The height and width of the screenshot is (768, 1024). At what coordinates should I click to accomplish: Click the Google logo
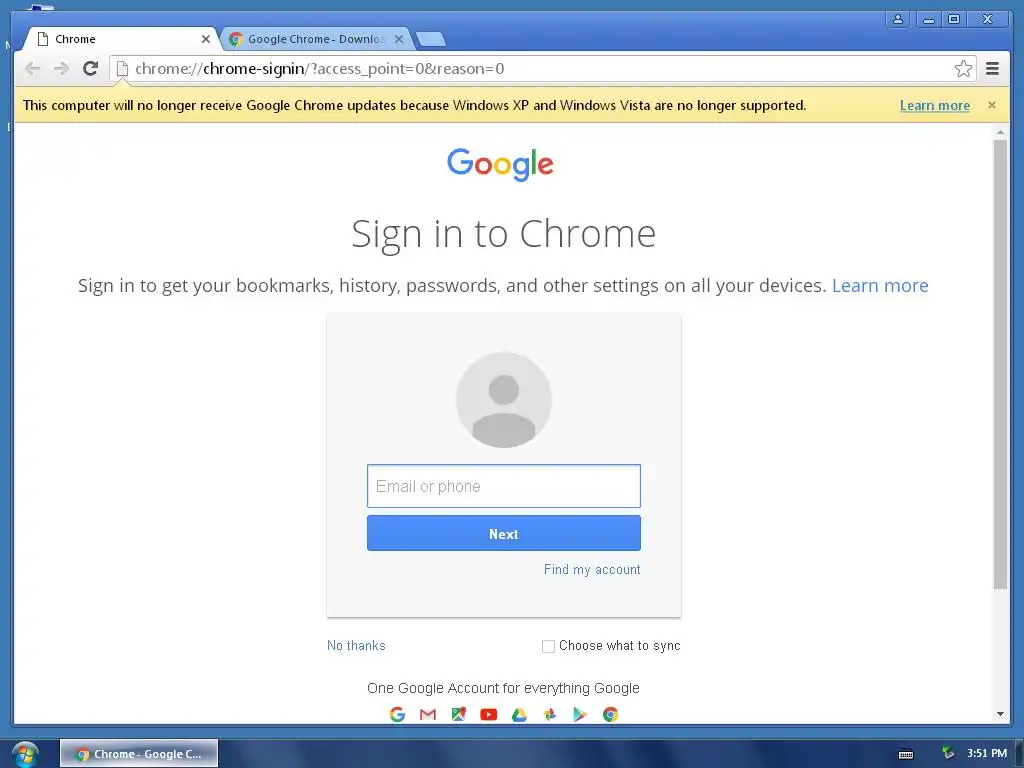(x=500, y=164)
